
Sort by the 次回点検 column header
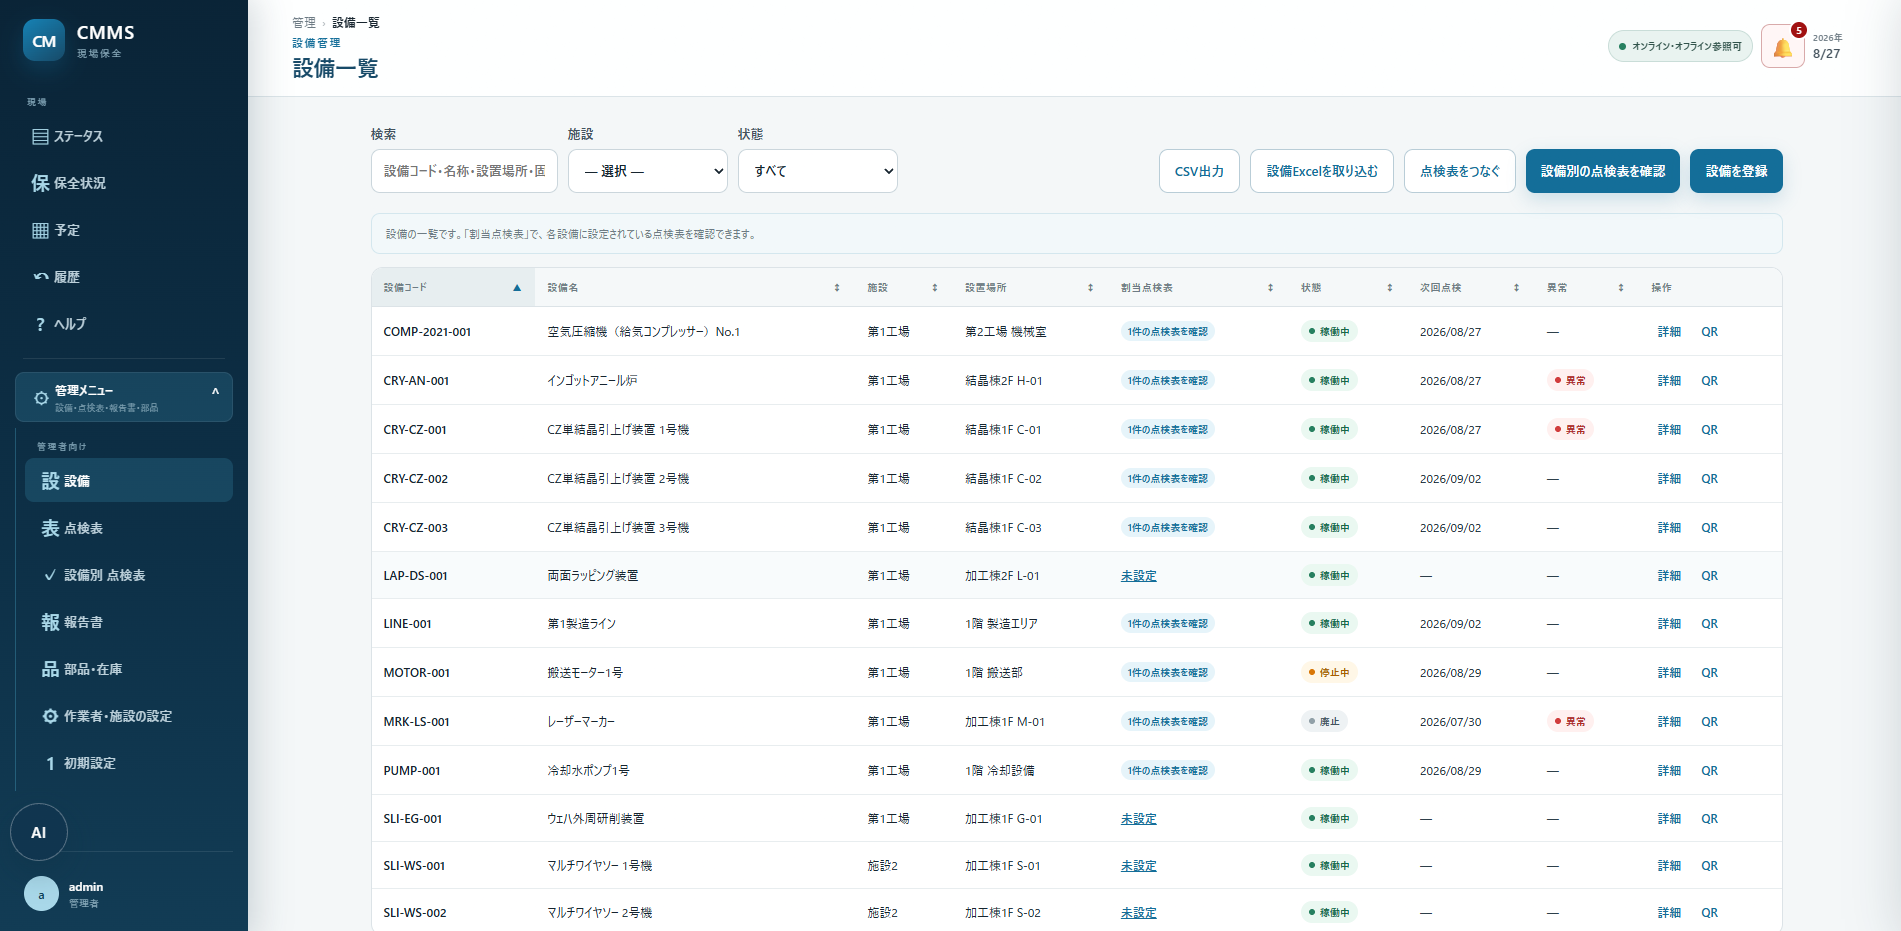click(x=1470, y=288)
